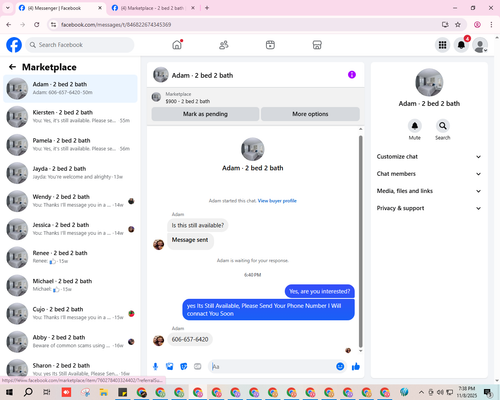Reload the page
Screen dimensions: 500x400
(x=37, y=24)
